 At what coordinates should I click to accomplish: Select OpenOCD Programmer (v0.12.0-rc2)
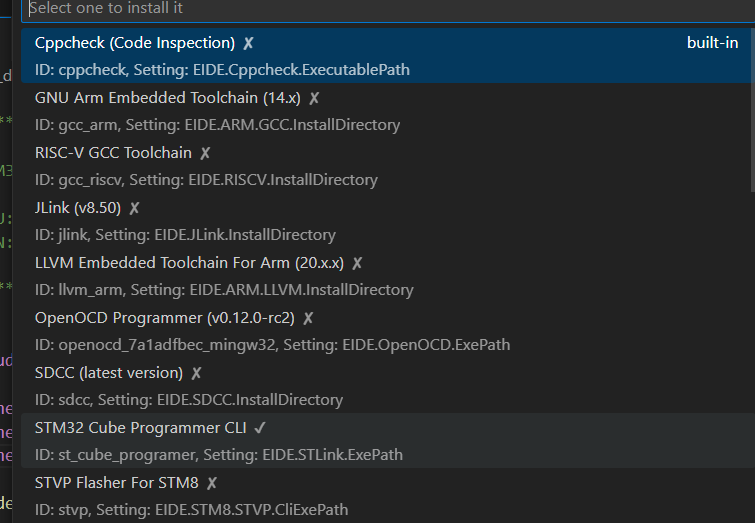point(388,330)
